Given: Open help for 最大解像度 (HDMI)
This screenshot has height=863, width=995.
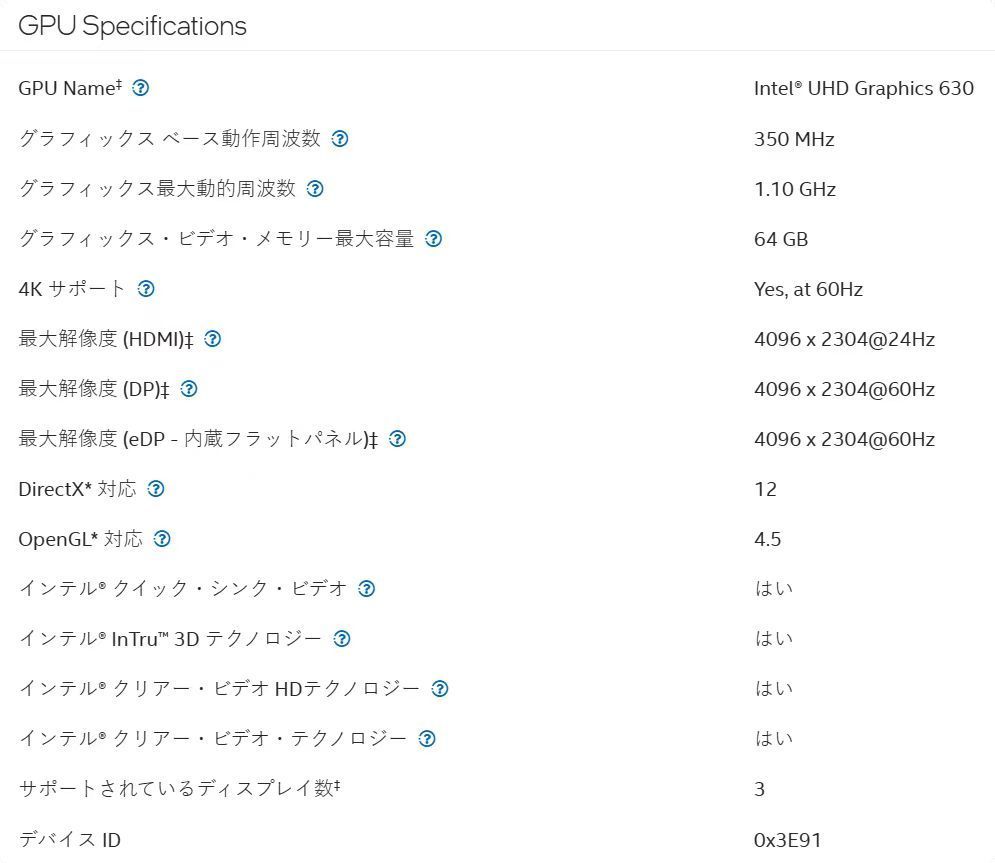Looking at the screenshot, I should click(212, 339).
